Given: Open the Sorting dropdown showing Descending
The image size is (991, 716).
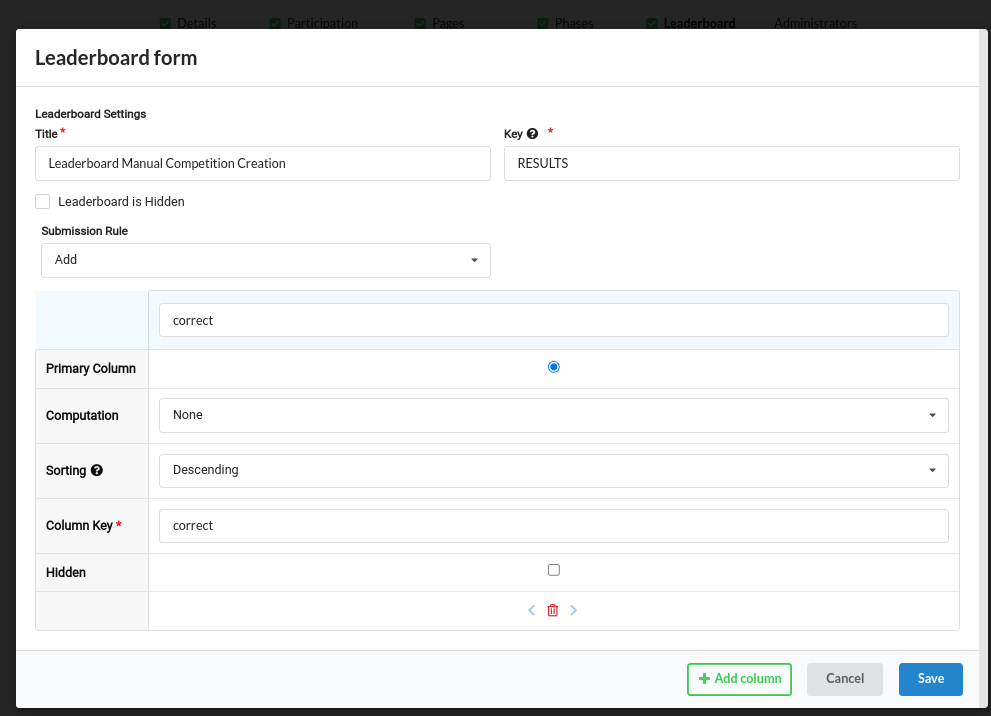Looking at the screenshot, I should 553,470.
